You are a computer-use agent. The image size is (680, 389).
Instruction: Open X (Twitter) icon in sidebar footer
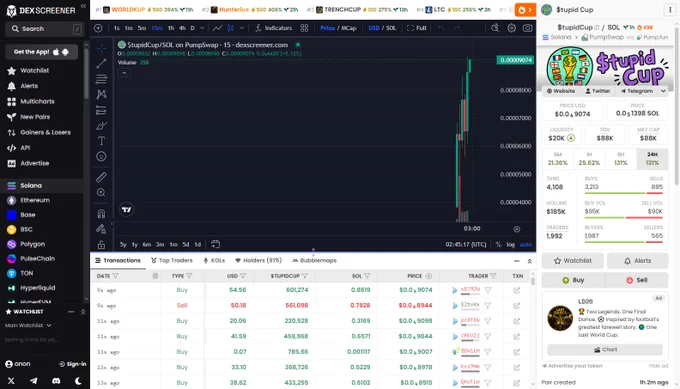(x=11, y=381)
